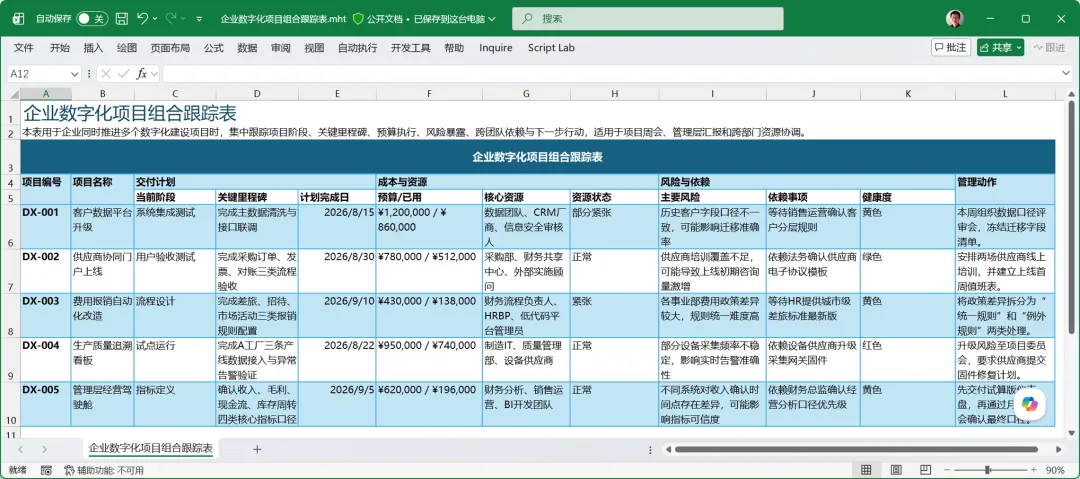Select the 企业数字化项目组合跟踪表 sheet tab
This screenshot has width=1080, height=479.
tap(151, 449)
